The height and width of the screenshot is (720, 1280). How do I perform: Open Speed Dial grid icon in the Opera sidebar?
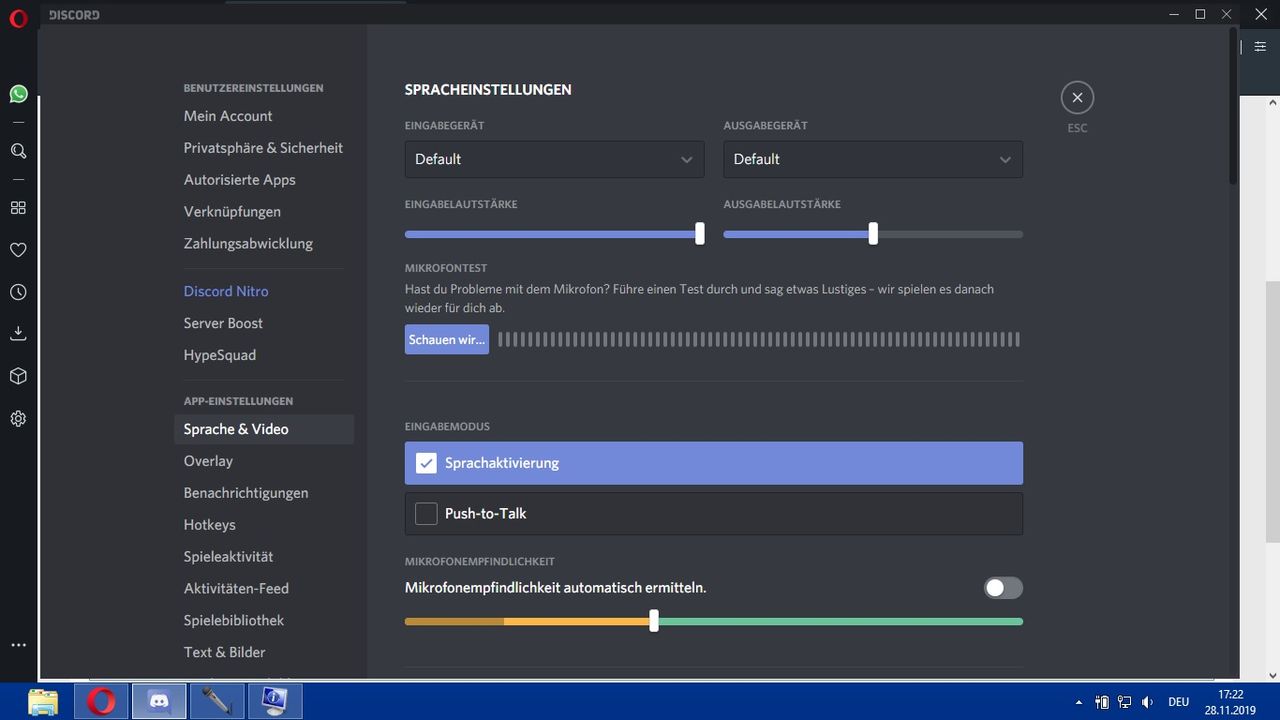point(18,208)
